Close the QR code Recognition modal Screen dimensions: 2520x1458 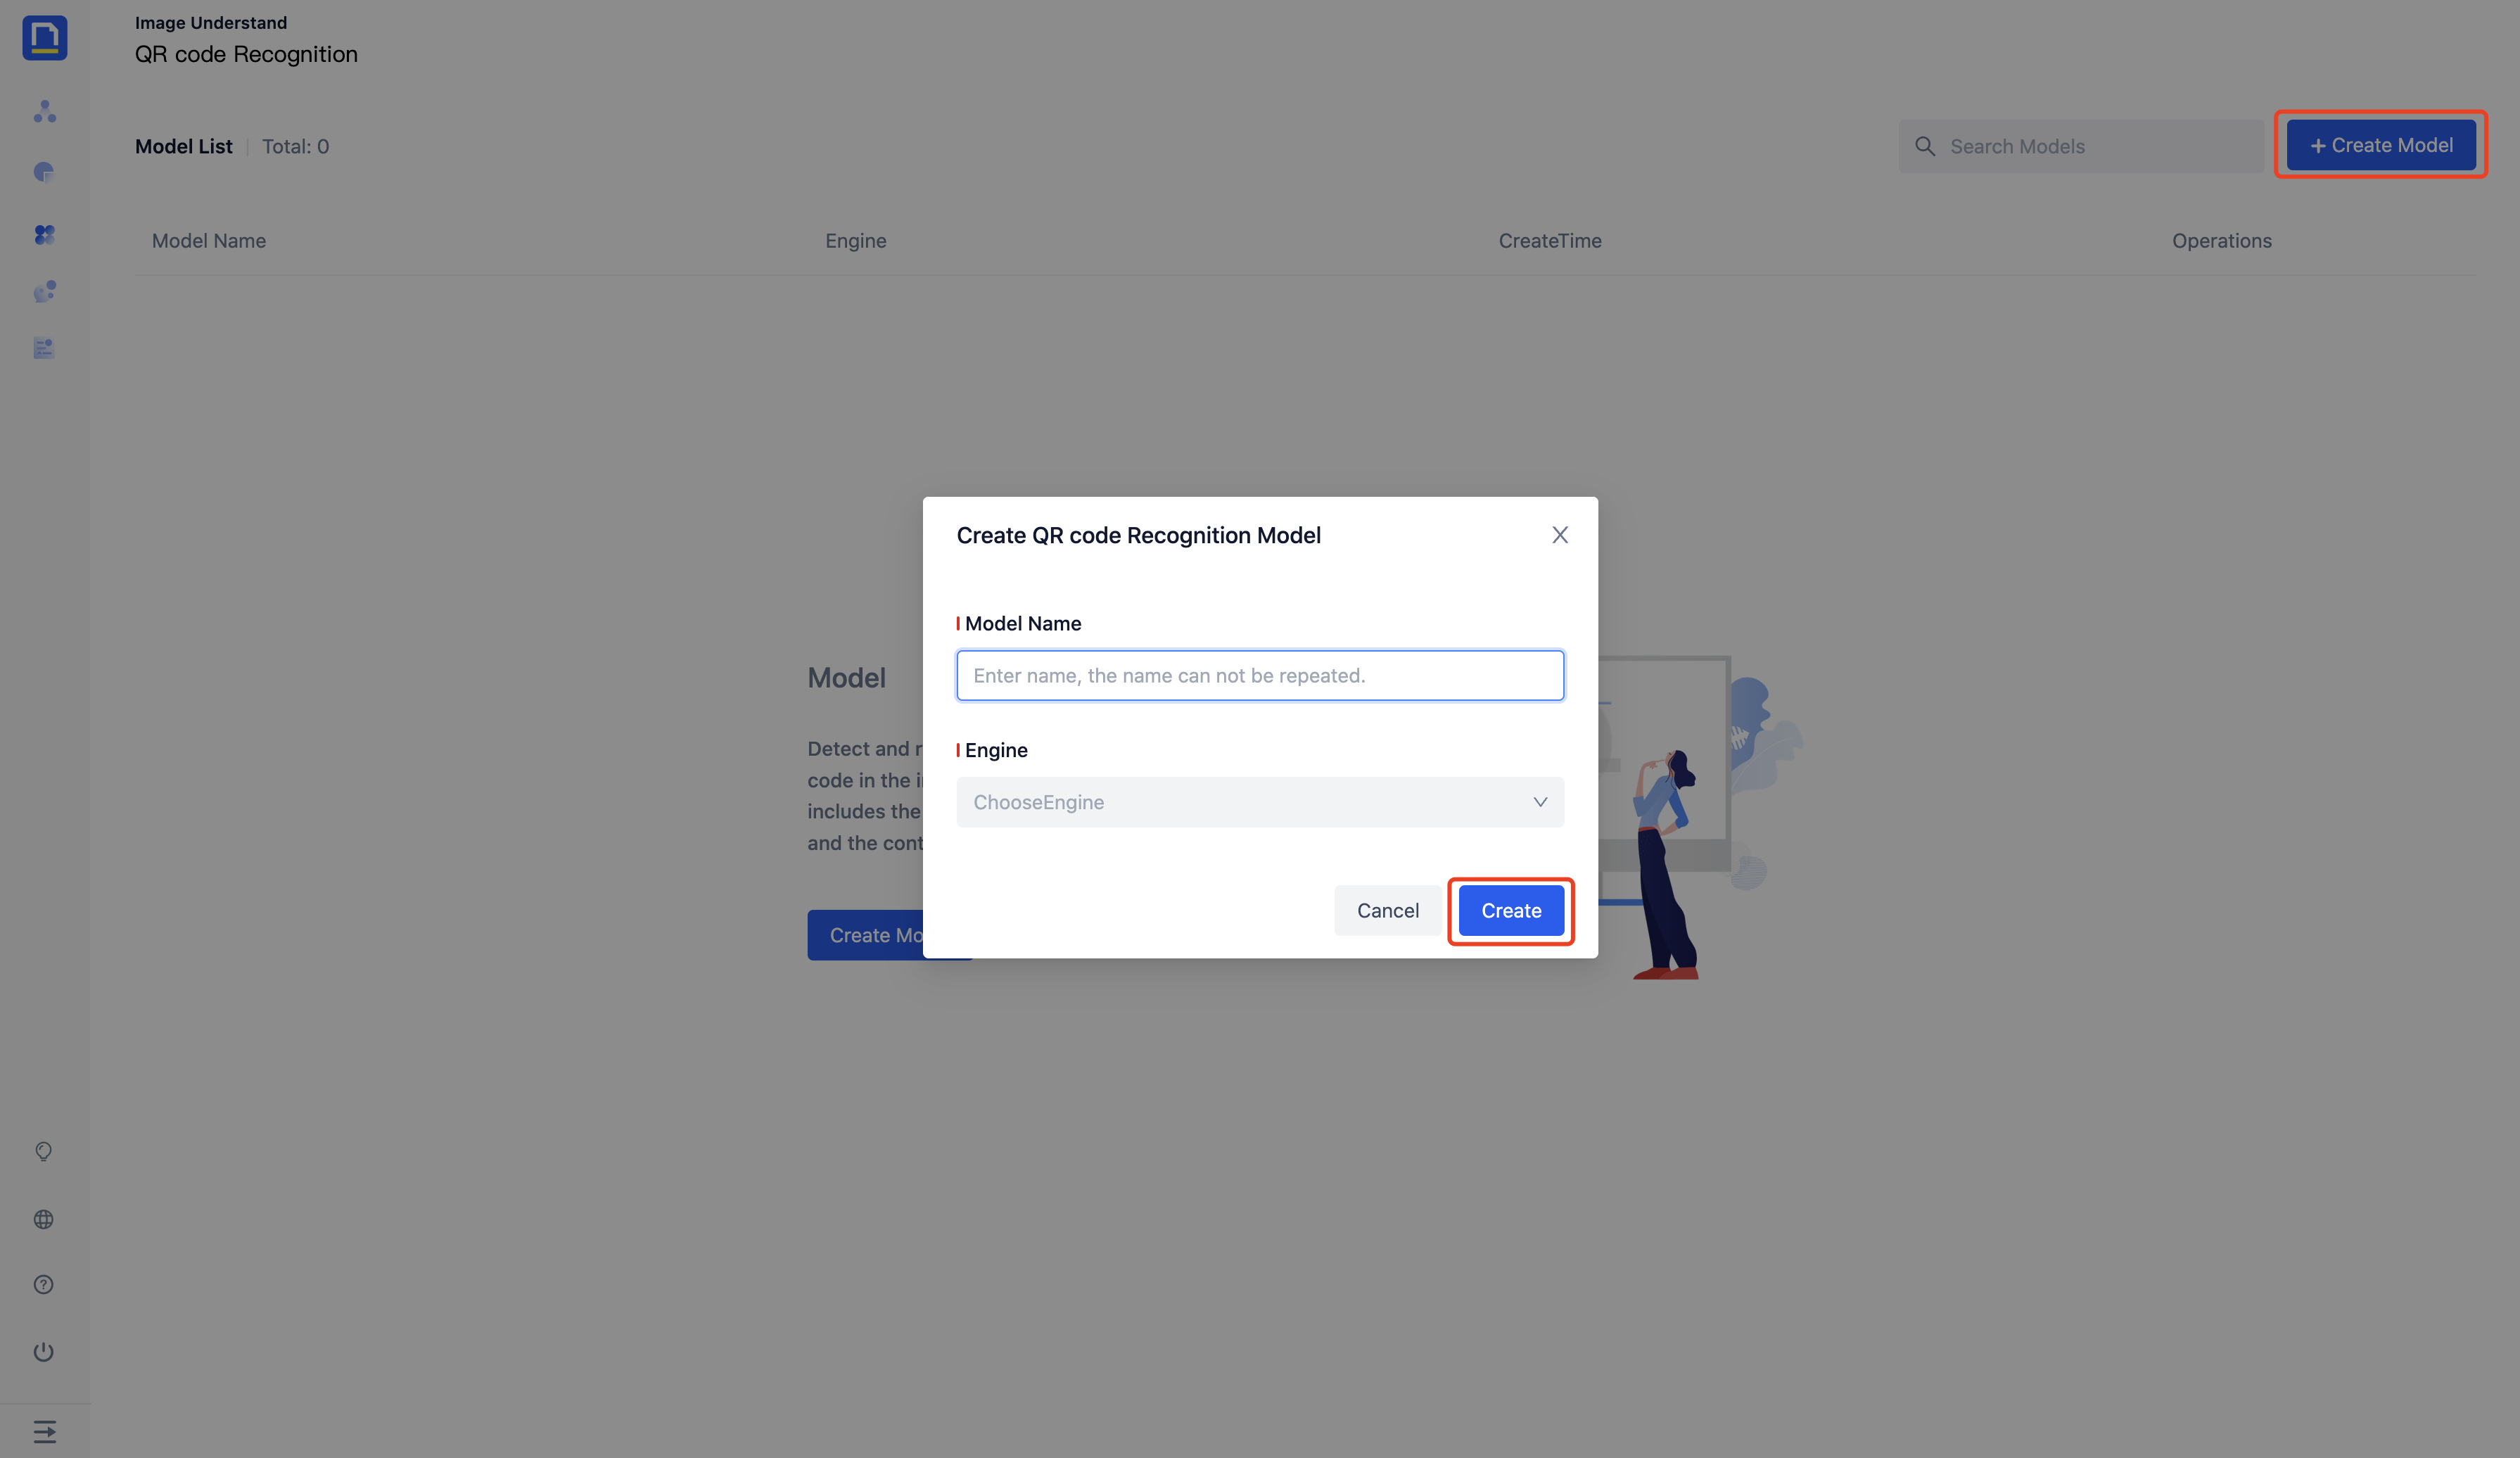coord(1558,535)
